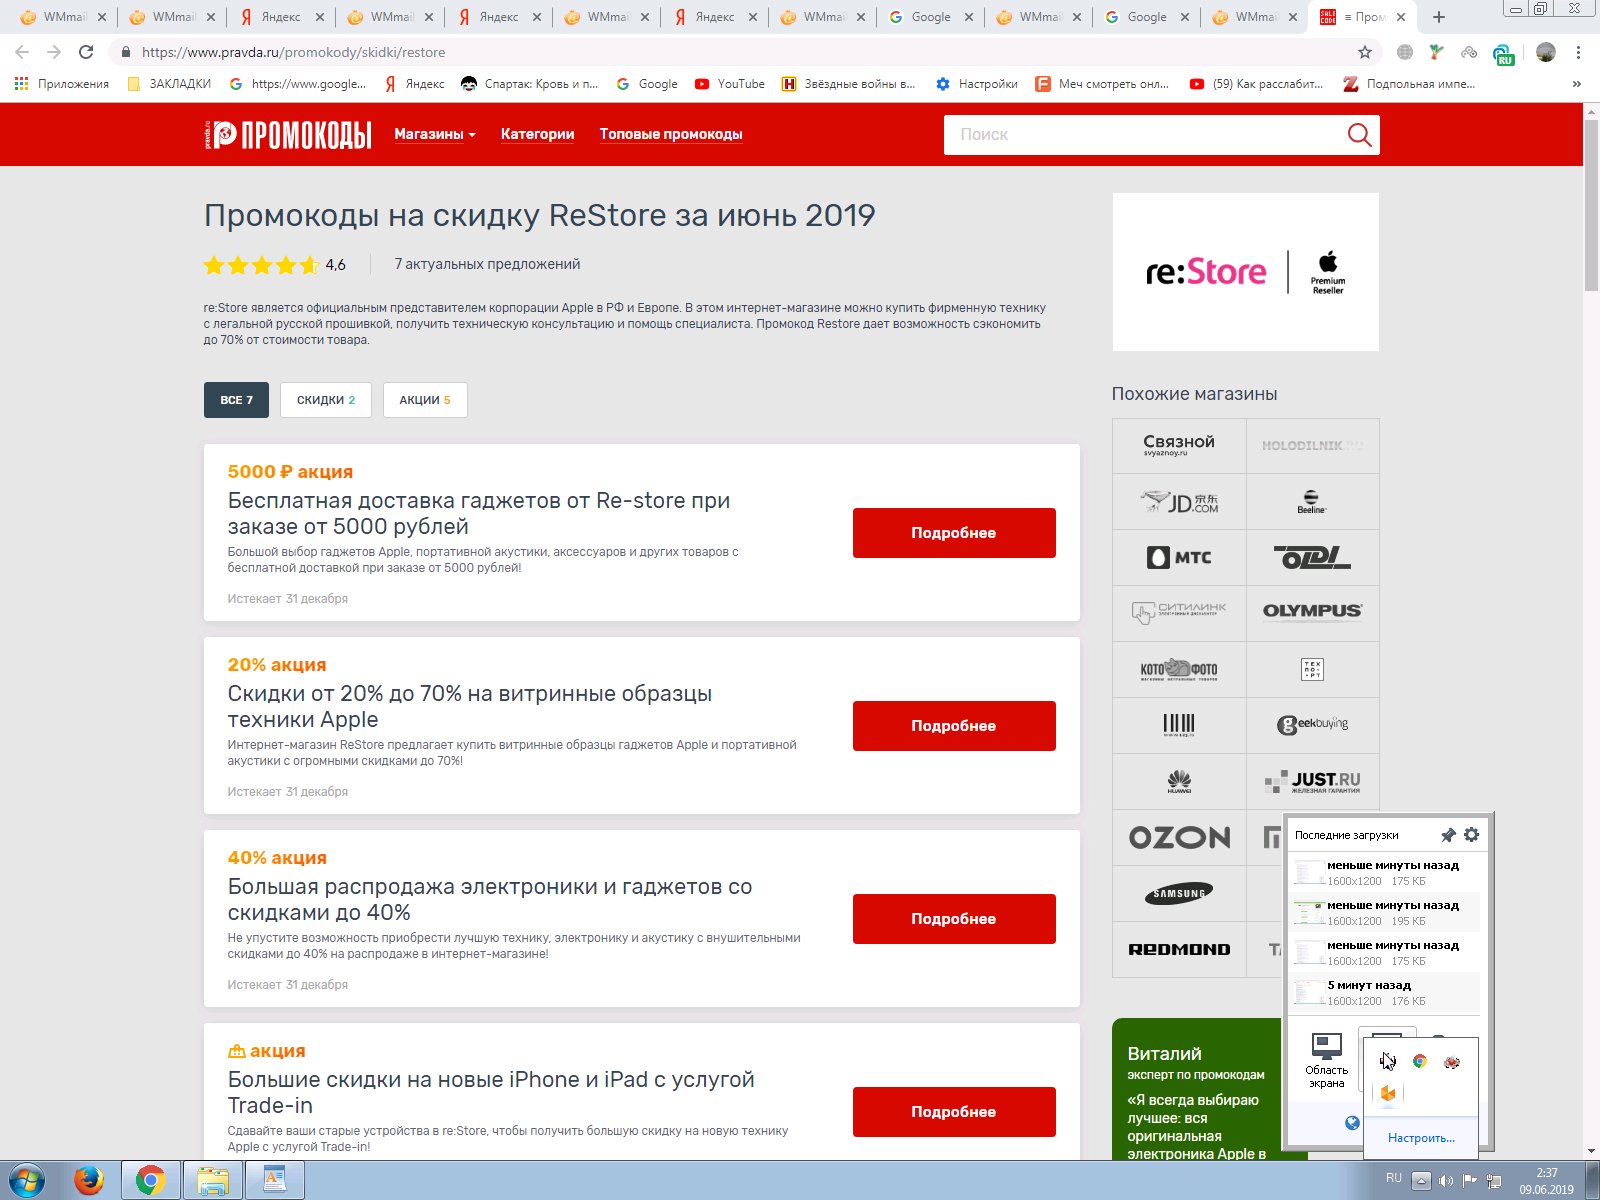The height and width of the screenshot is (1200, 1600).
Task: Reload the current page
Action: coord(86,52)
